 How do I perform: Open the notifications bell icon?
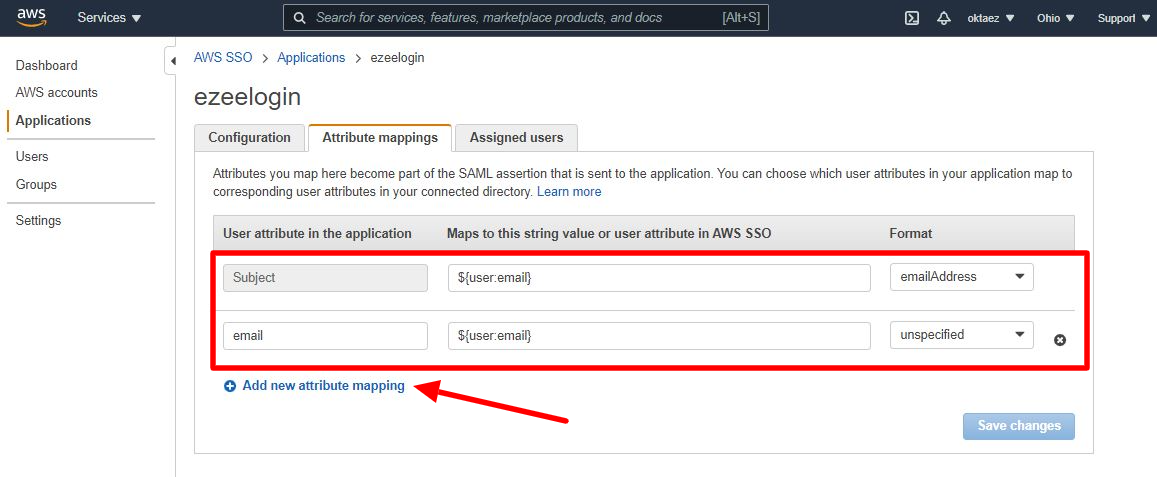(944, 18)
